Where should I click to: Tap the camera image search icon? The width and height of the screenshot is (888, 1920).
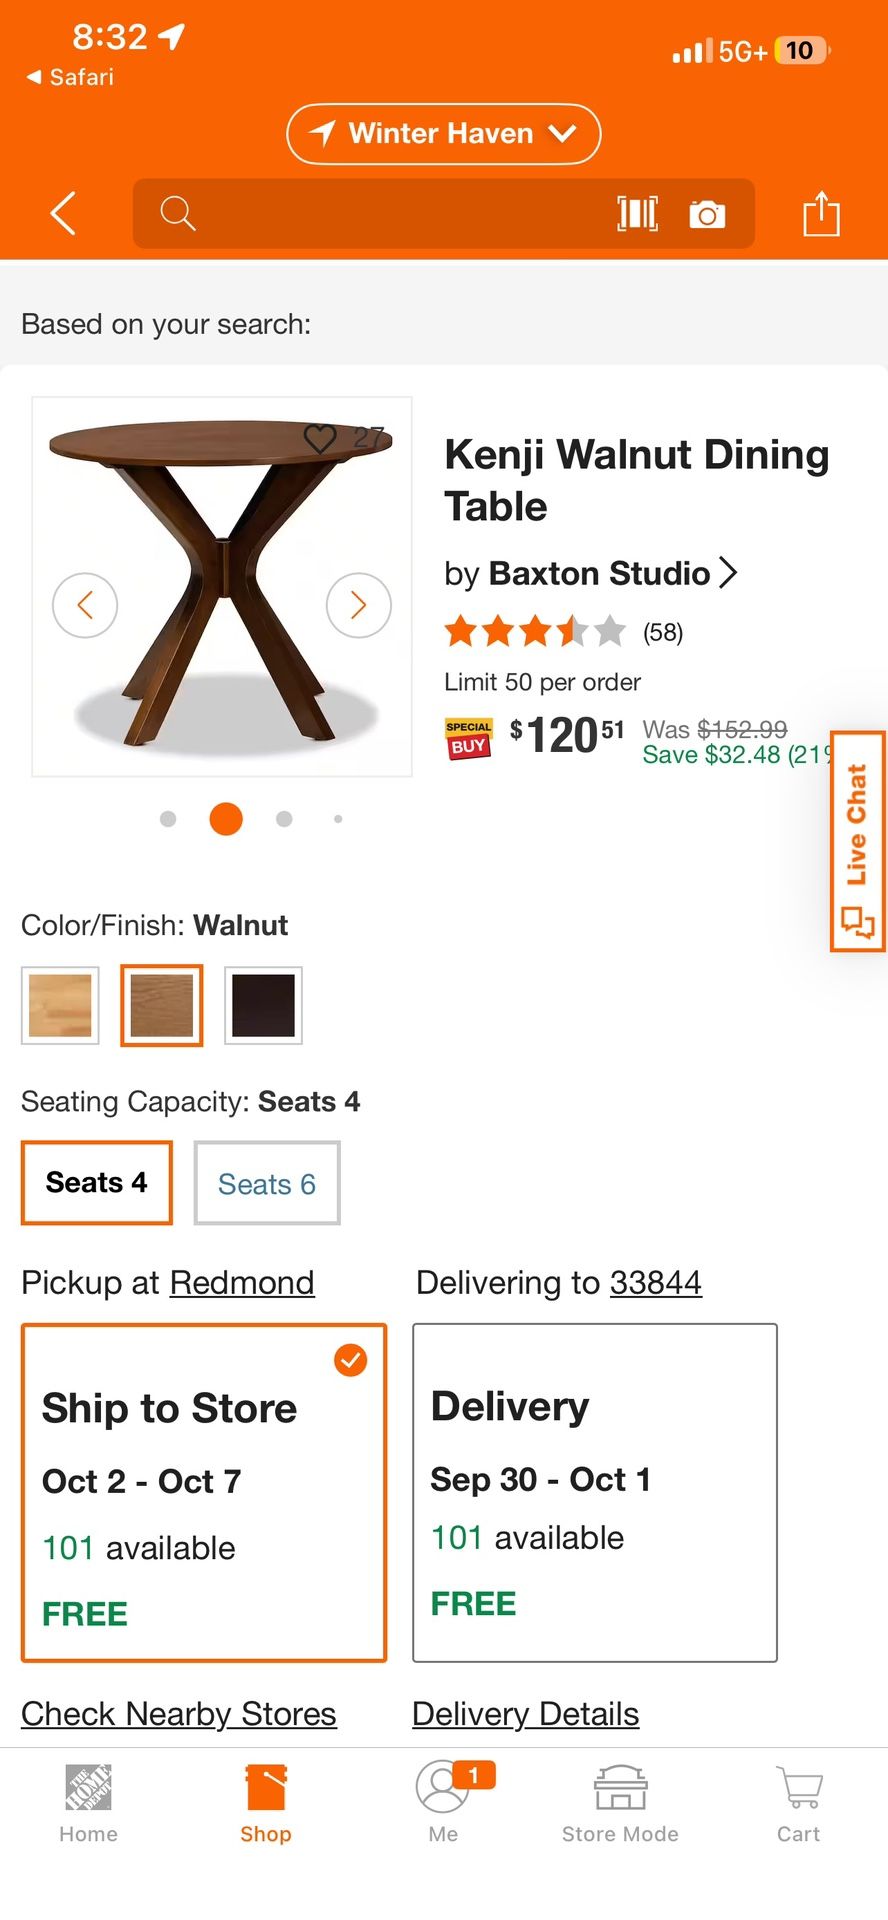tap(707, 213)
